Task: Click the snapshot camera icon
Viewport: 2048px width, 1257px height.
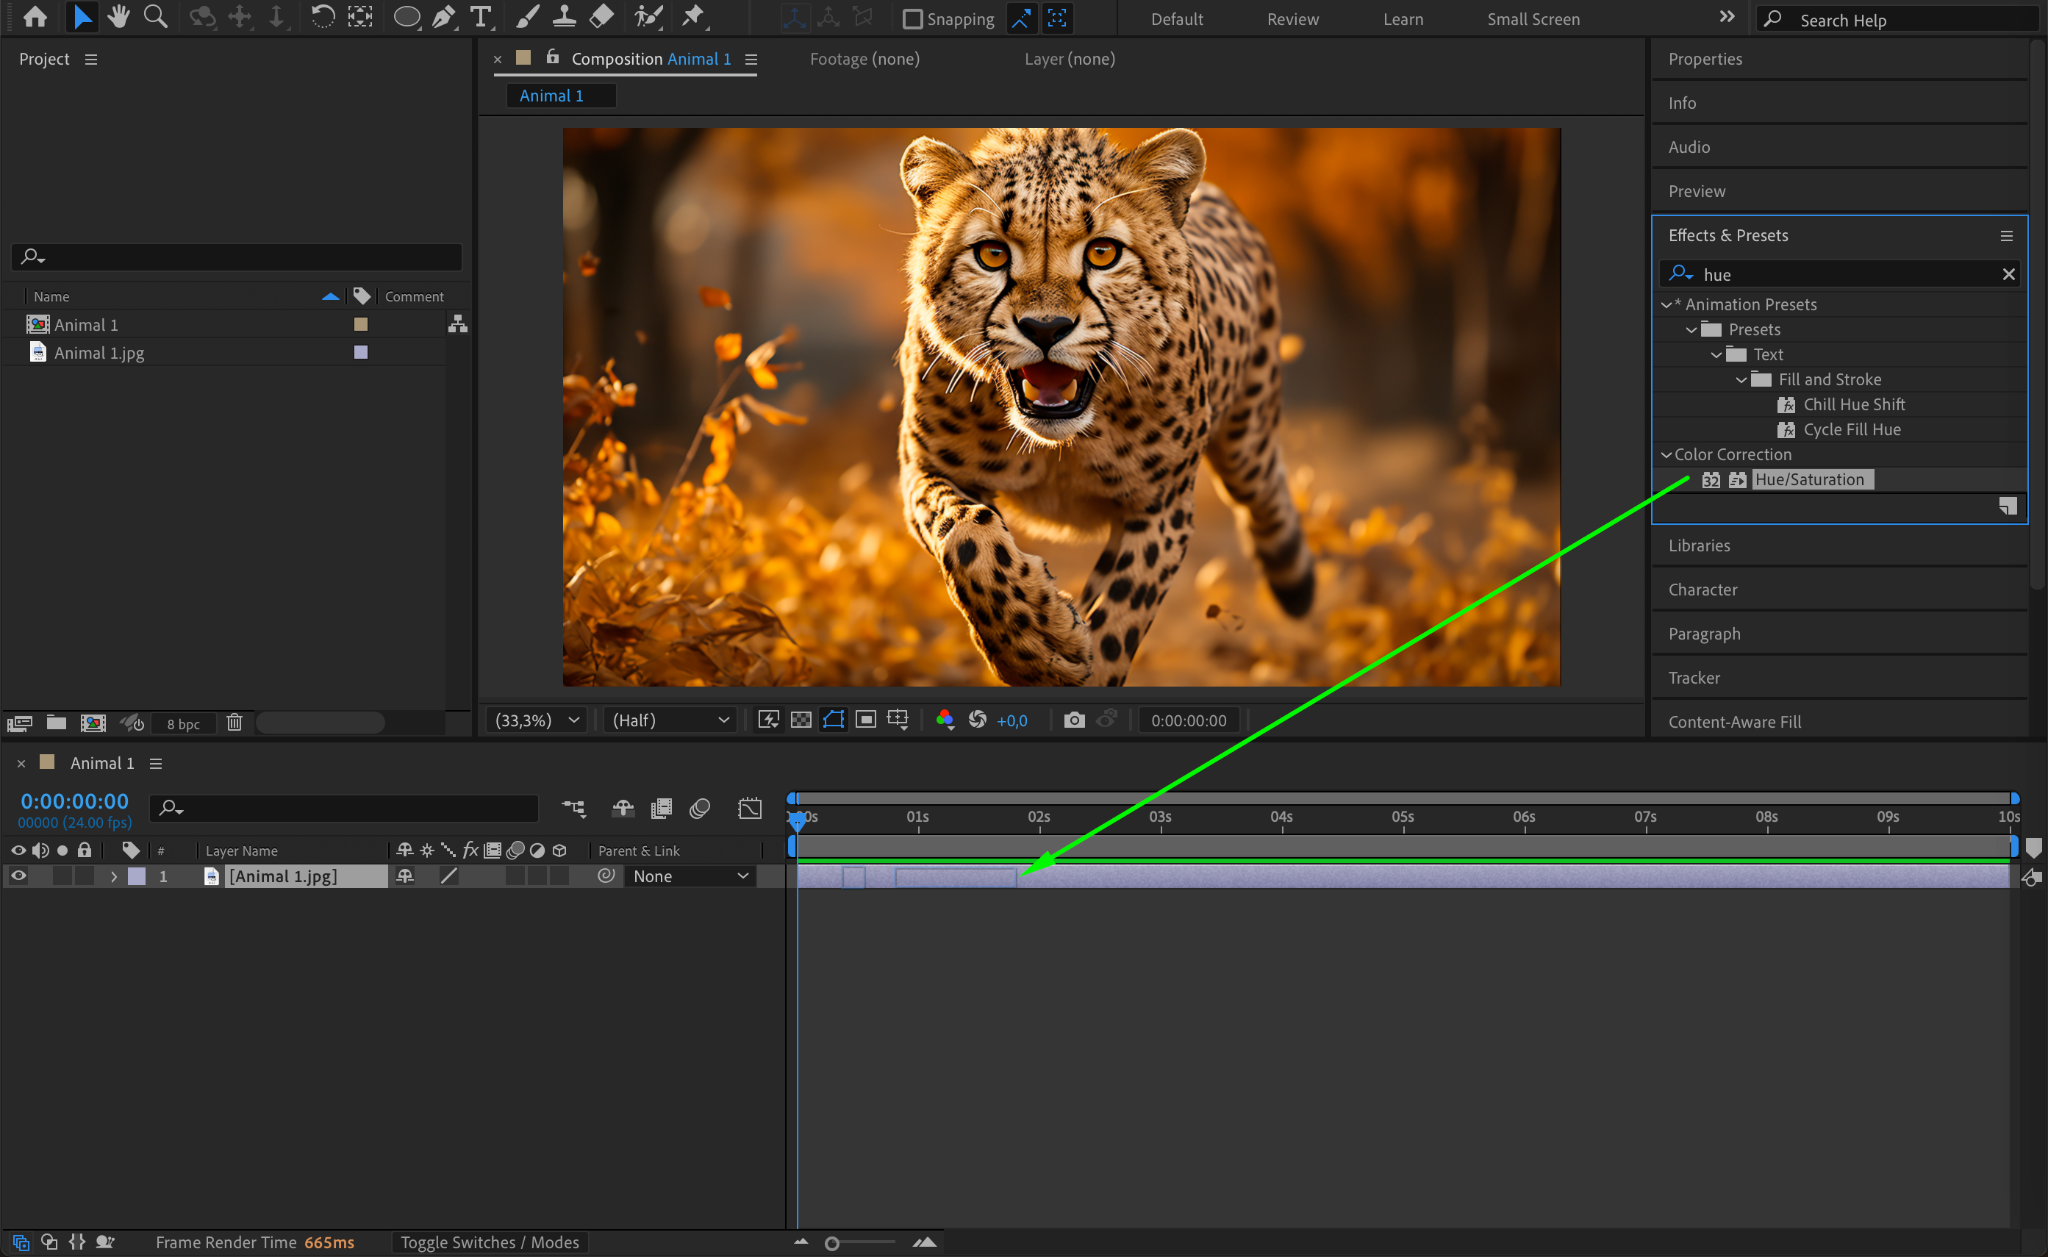Action: tap(1074, 720)
